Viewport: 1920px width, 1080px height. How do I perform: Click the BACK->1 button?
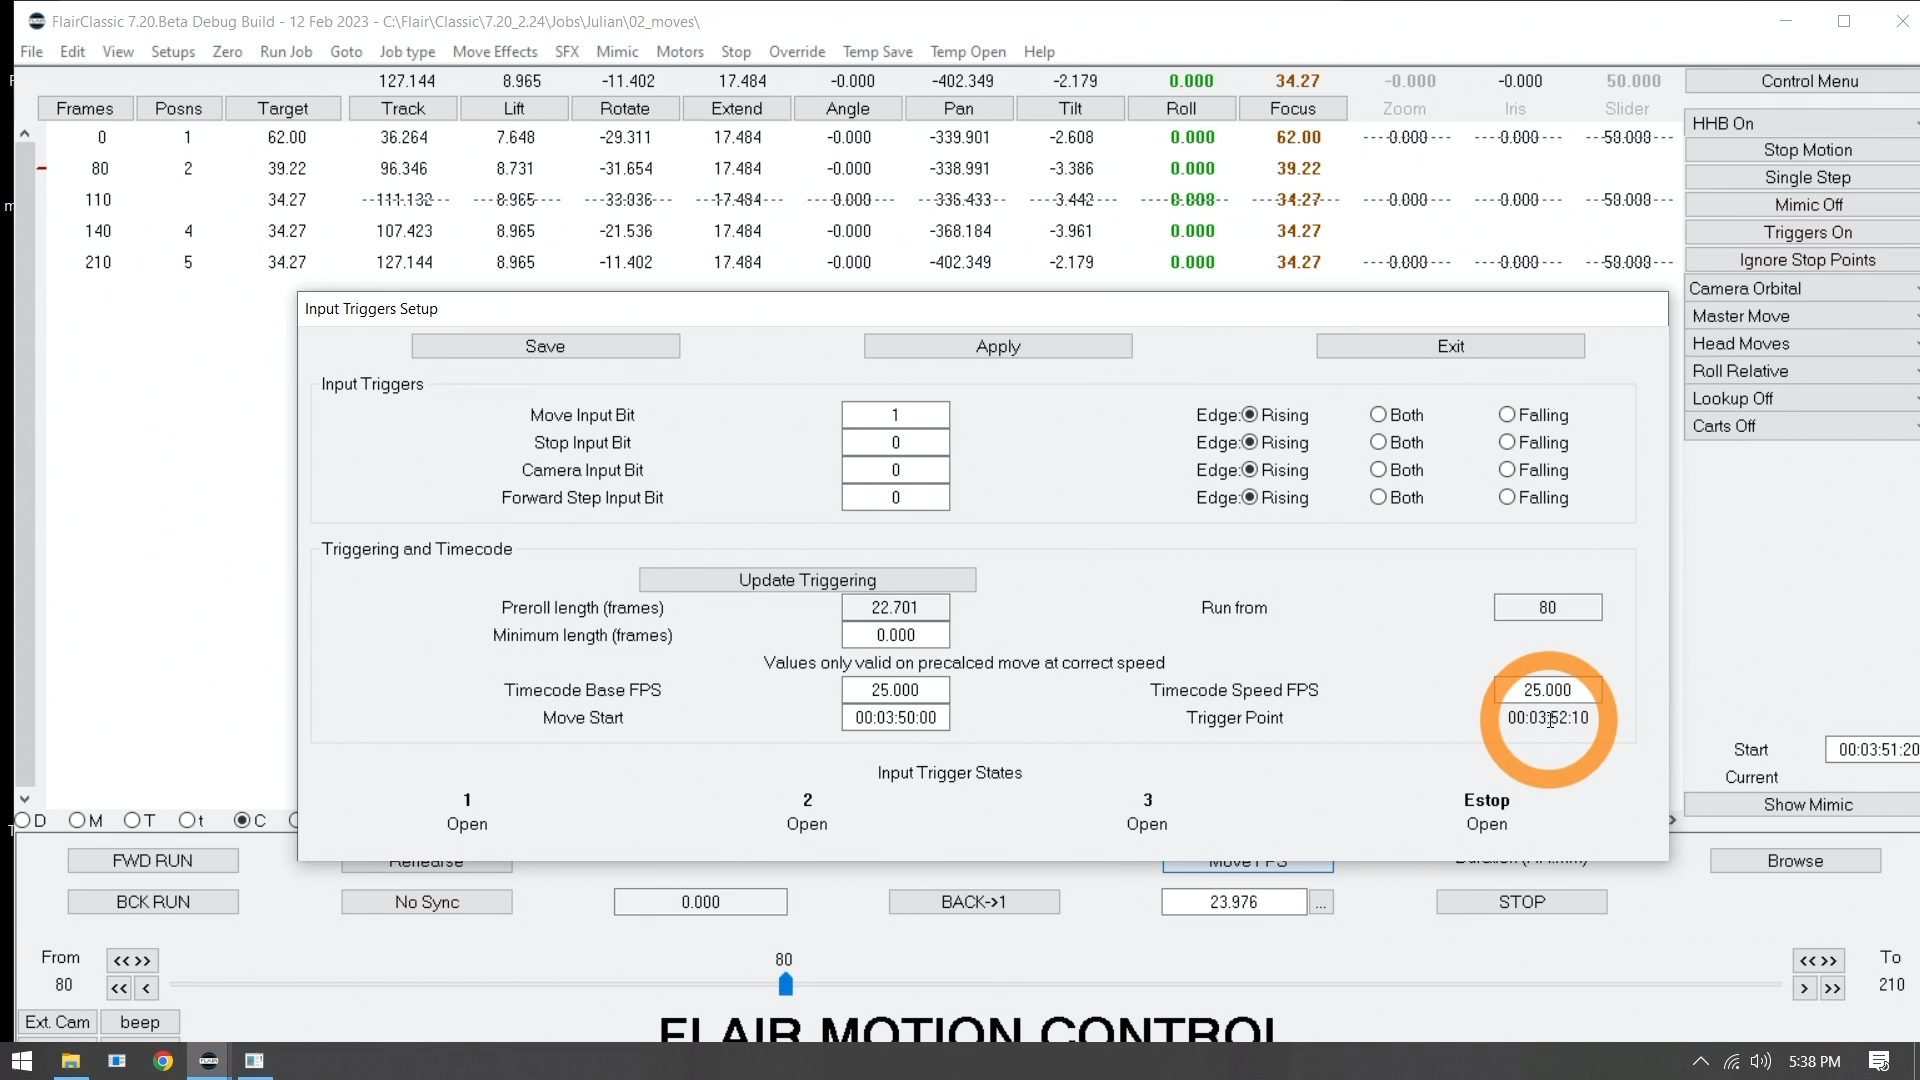974,902
